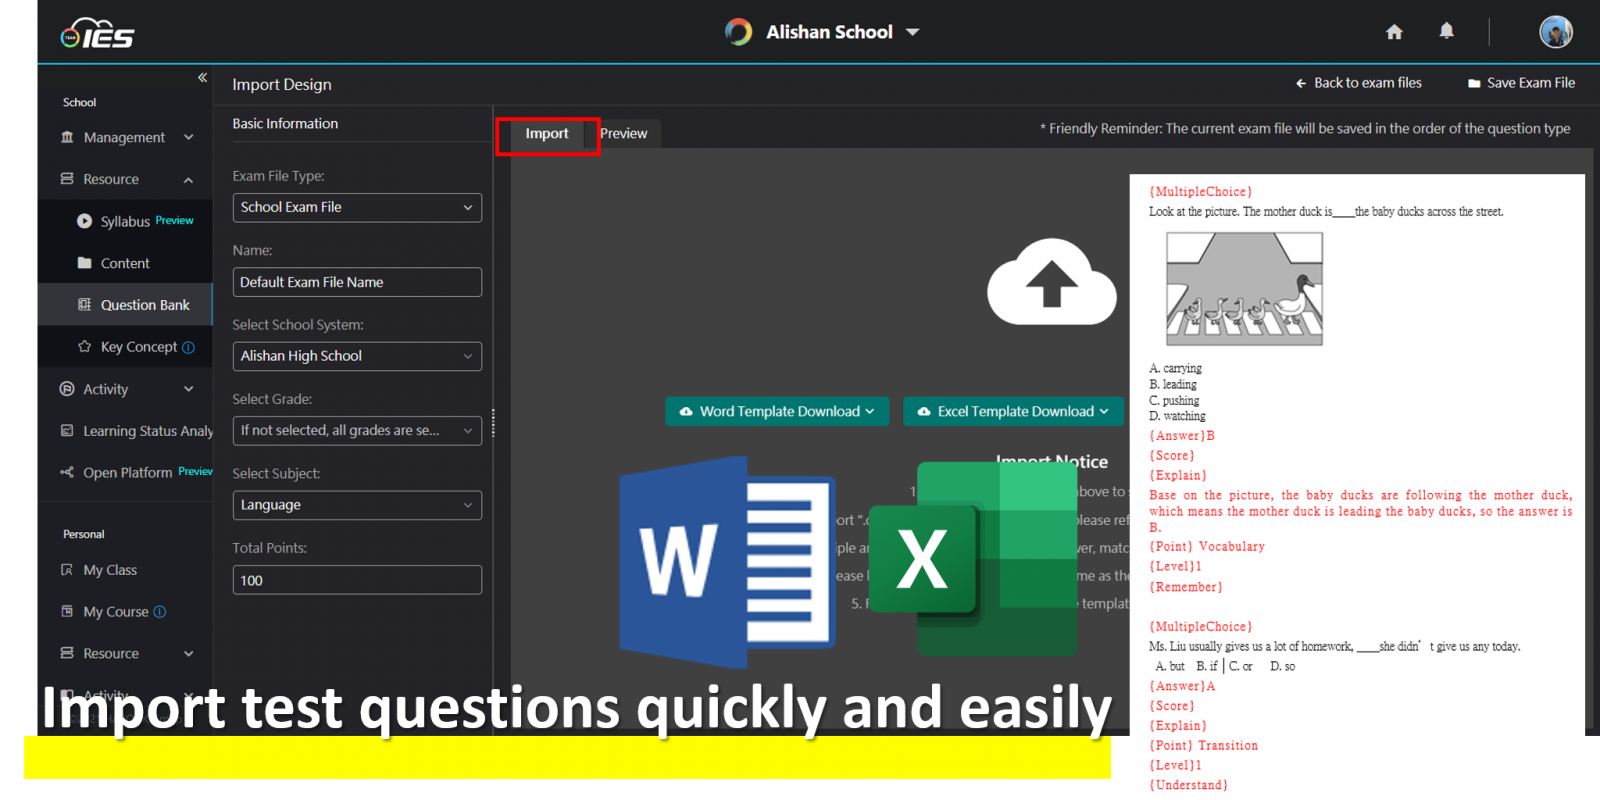The image size is (1600, 800).
Task: Collapse the School Resource section
Action: 188,180
